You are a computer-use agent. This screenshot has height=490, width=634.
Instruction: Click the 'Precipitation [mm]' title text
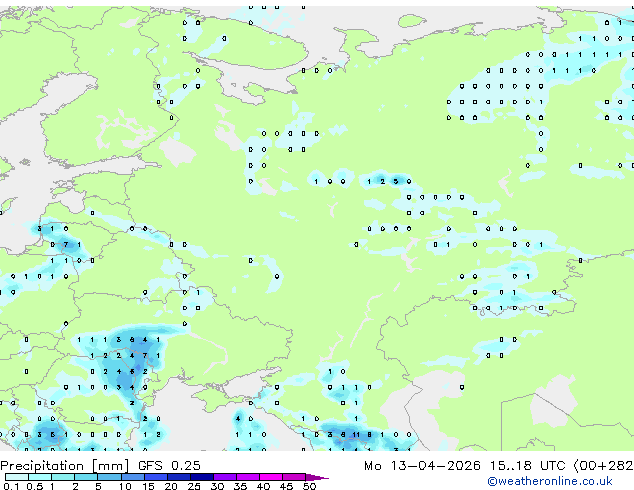tap(65, 466)
